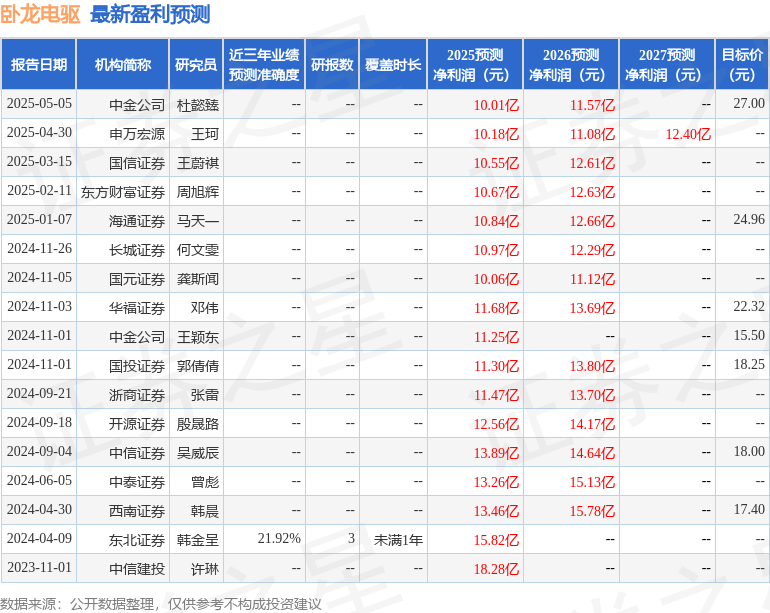
Task: Click the 最新盈利预测 heading
Action: (x=150, y=14)
